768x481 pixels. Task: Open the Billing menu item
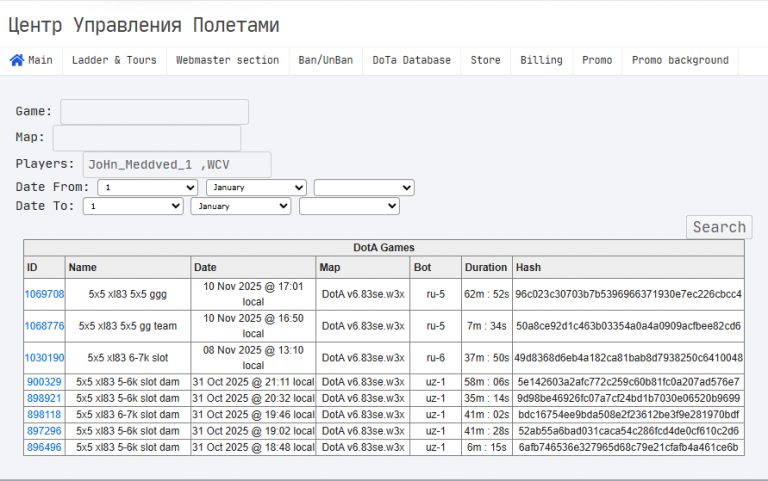point(541,60)
